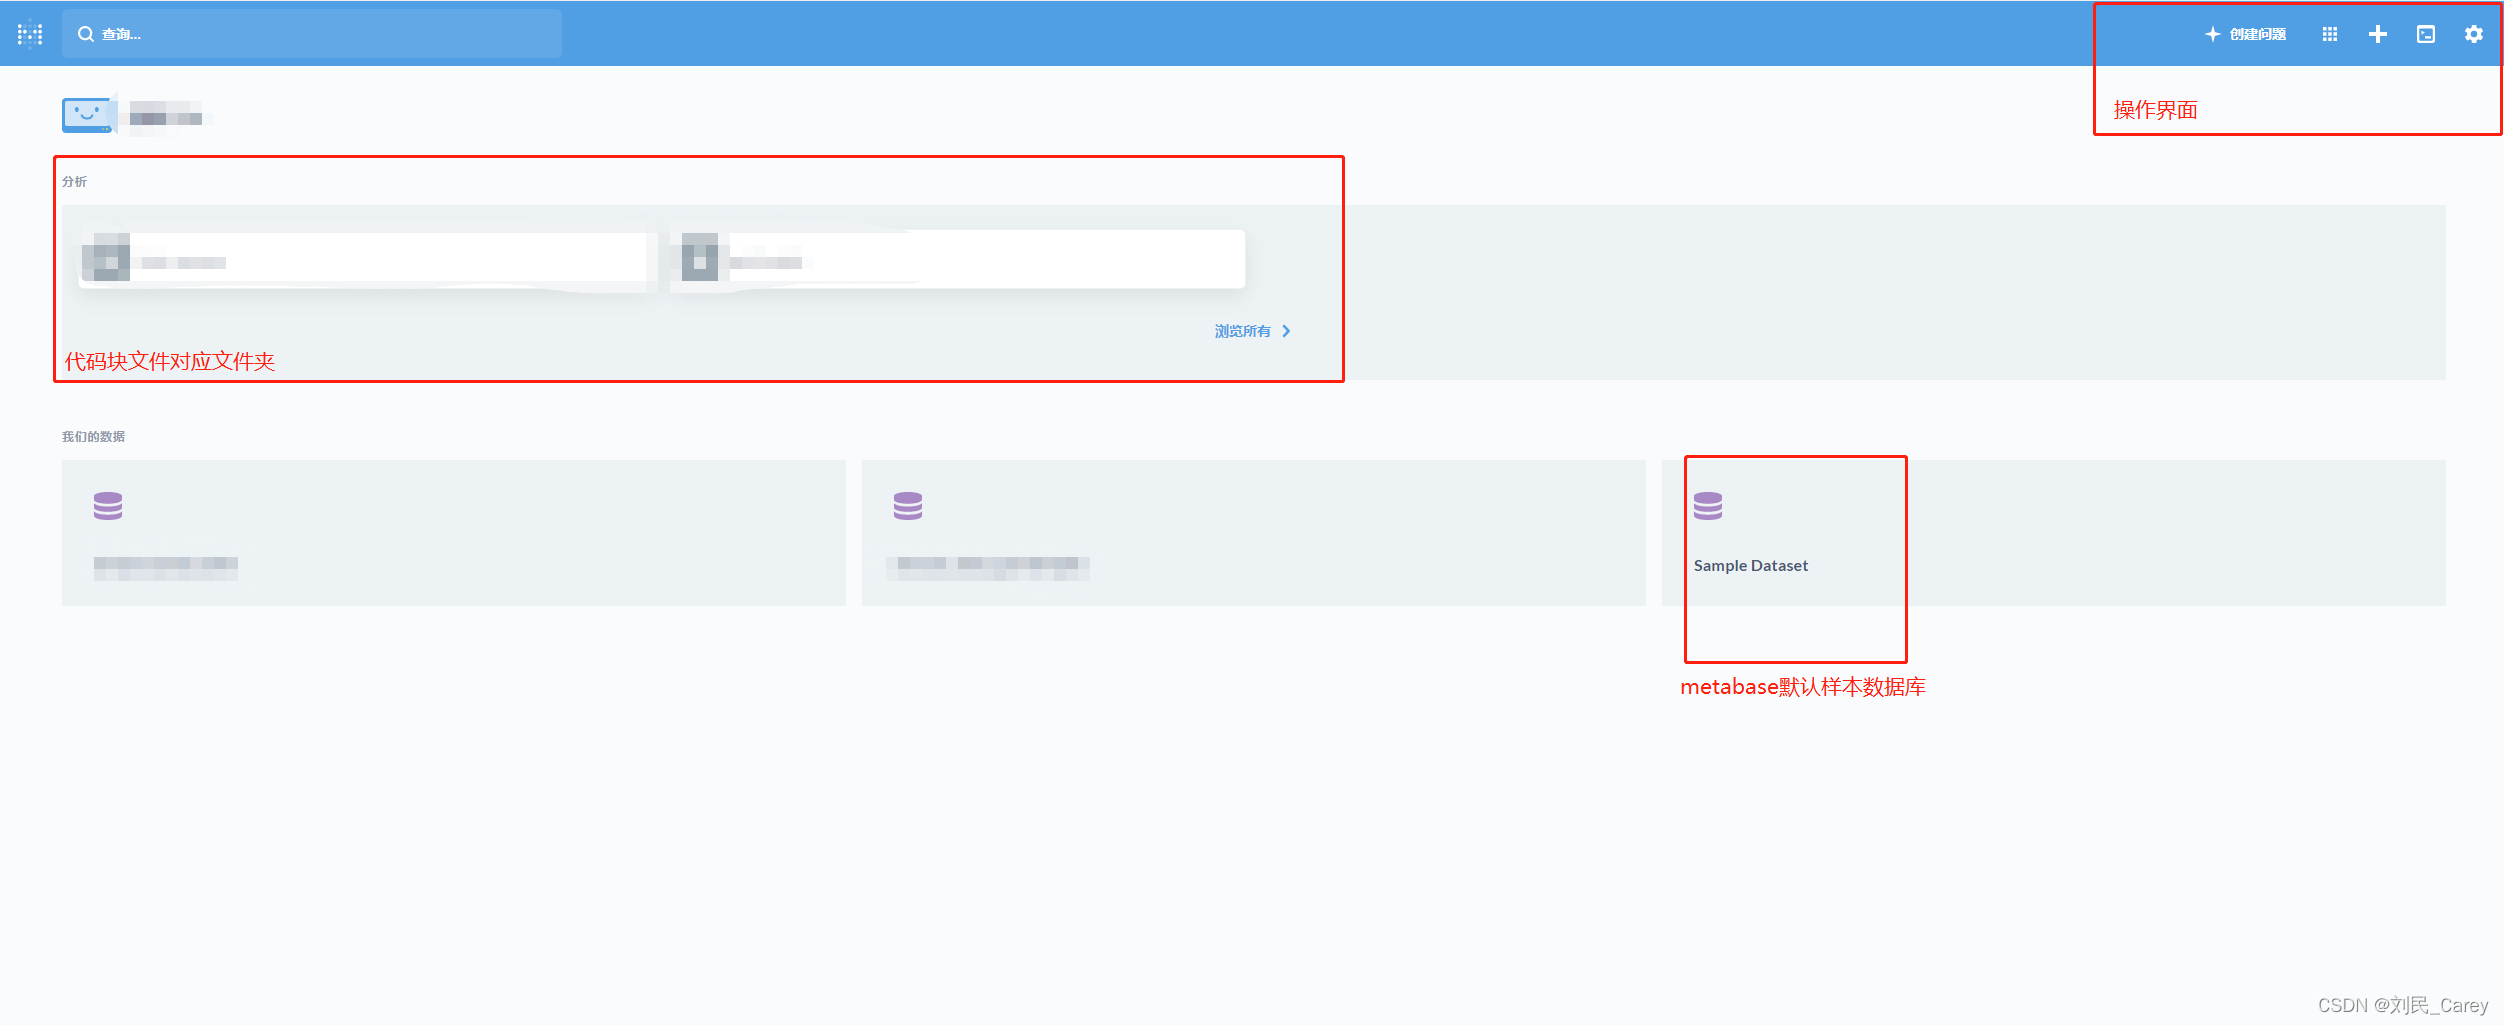Click the 浏览所有 link
This screenshot has height=1025, width=2504.
tap(1243, 331)
